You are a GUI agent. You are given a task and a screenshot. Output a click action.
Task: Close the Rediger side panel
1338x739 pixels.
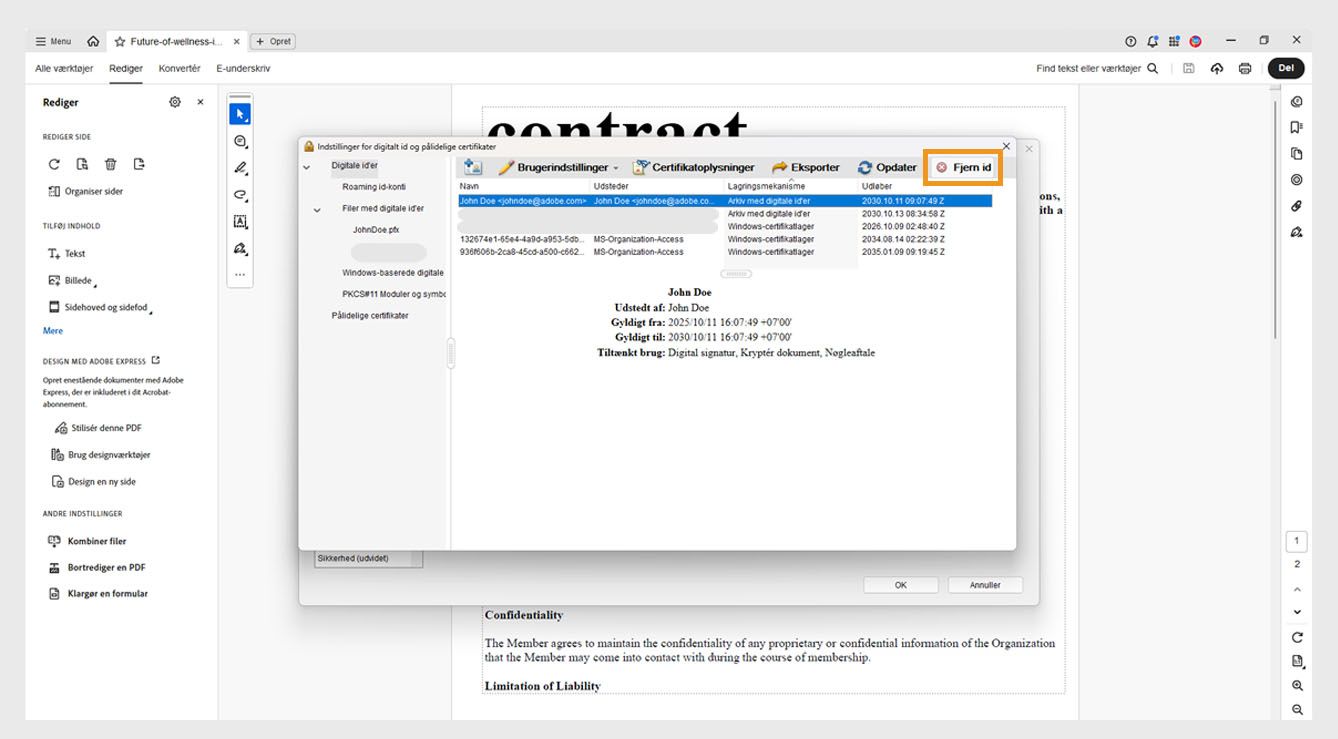point(200,102)
